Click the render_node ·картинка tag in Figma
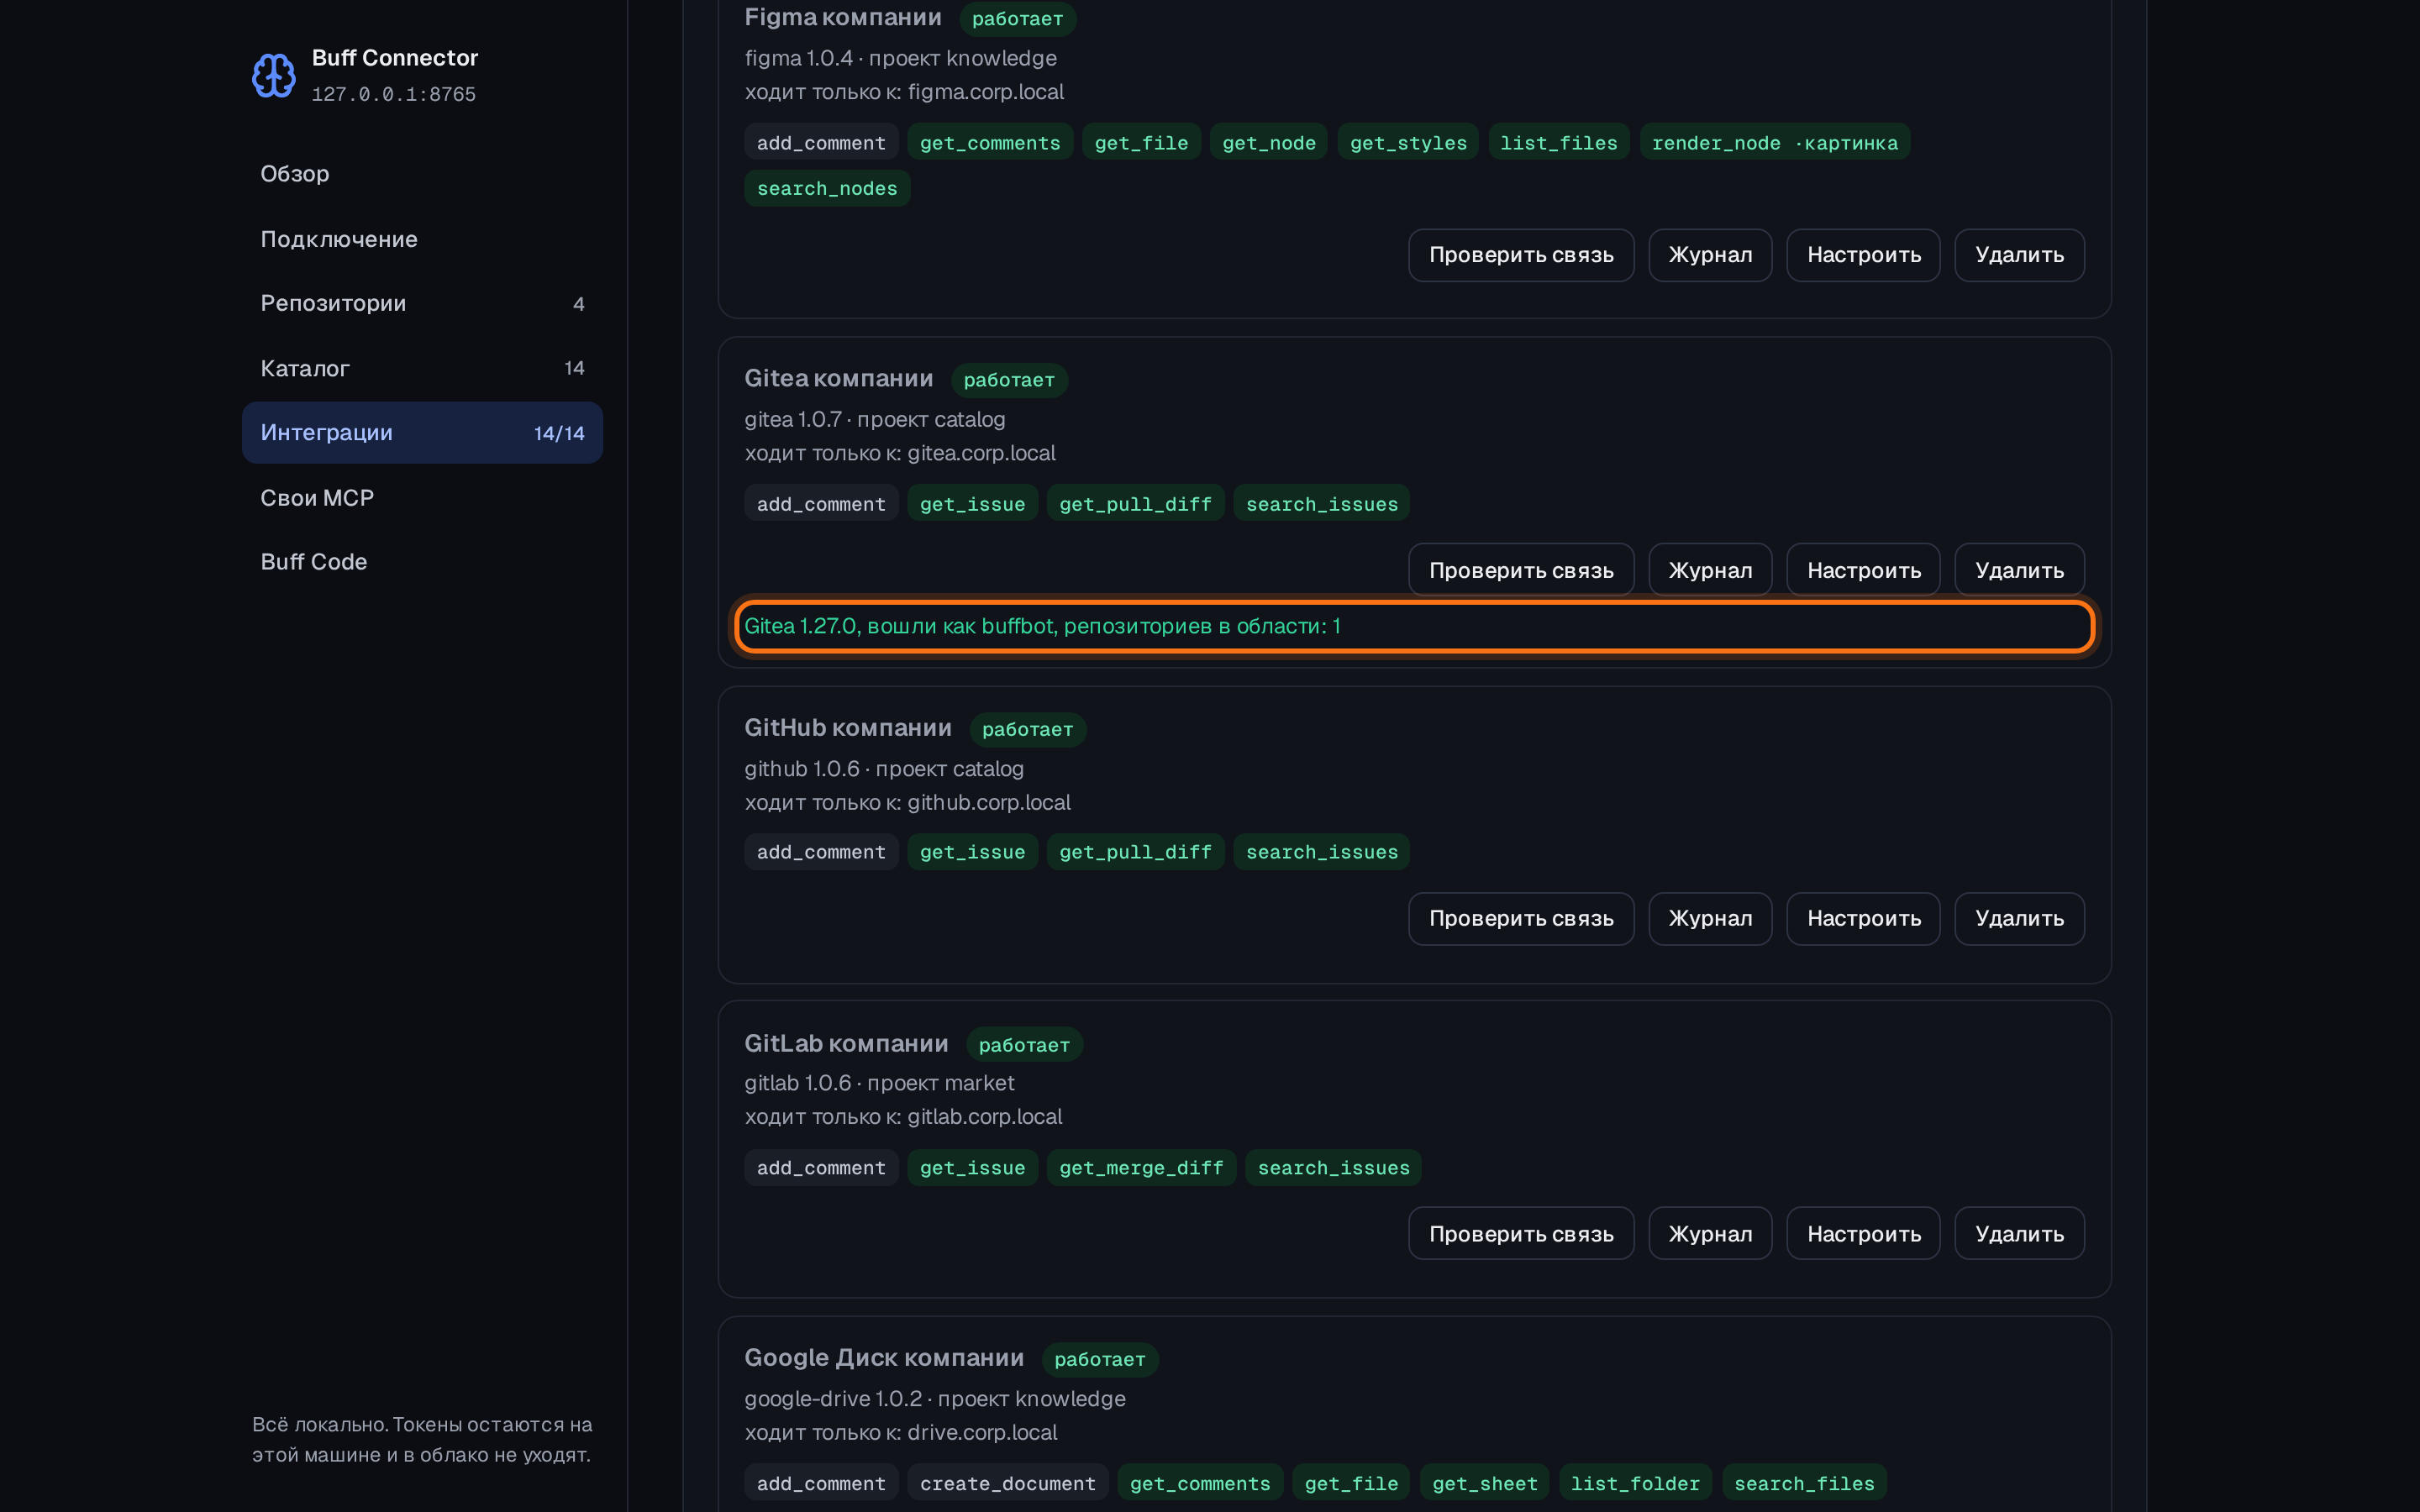Viewport: 2420px width, 1512px height. [x=1774, y=143]
